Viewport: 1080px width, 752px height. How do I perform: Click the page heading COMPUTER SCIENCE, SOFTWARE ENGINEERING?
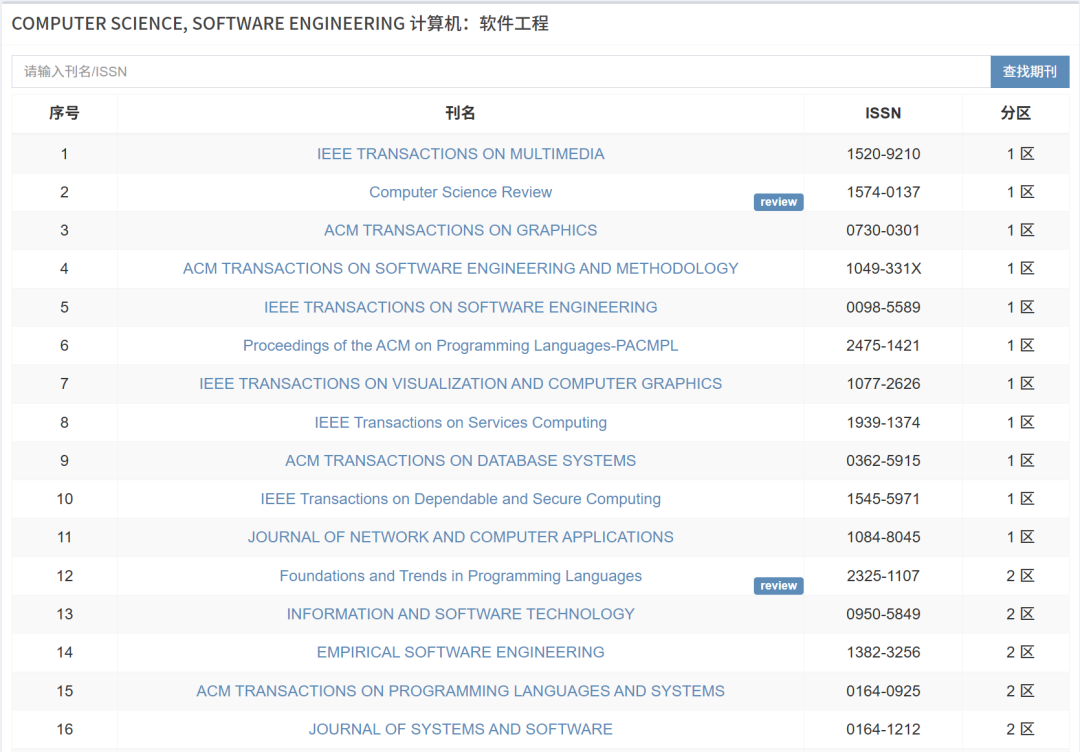(280, 23)
